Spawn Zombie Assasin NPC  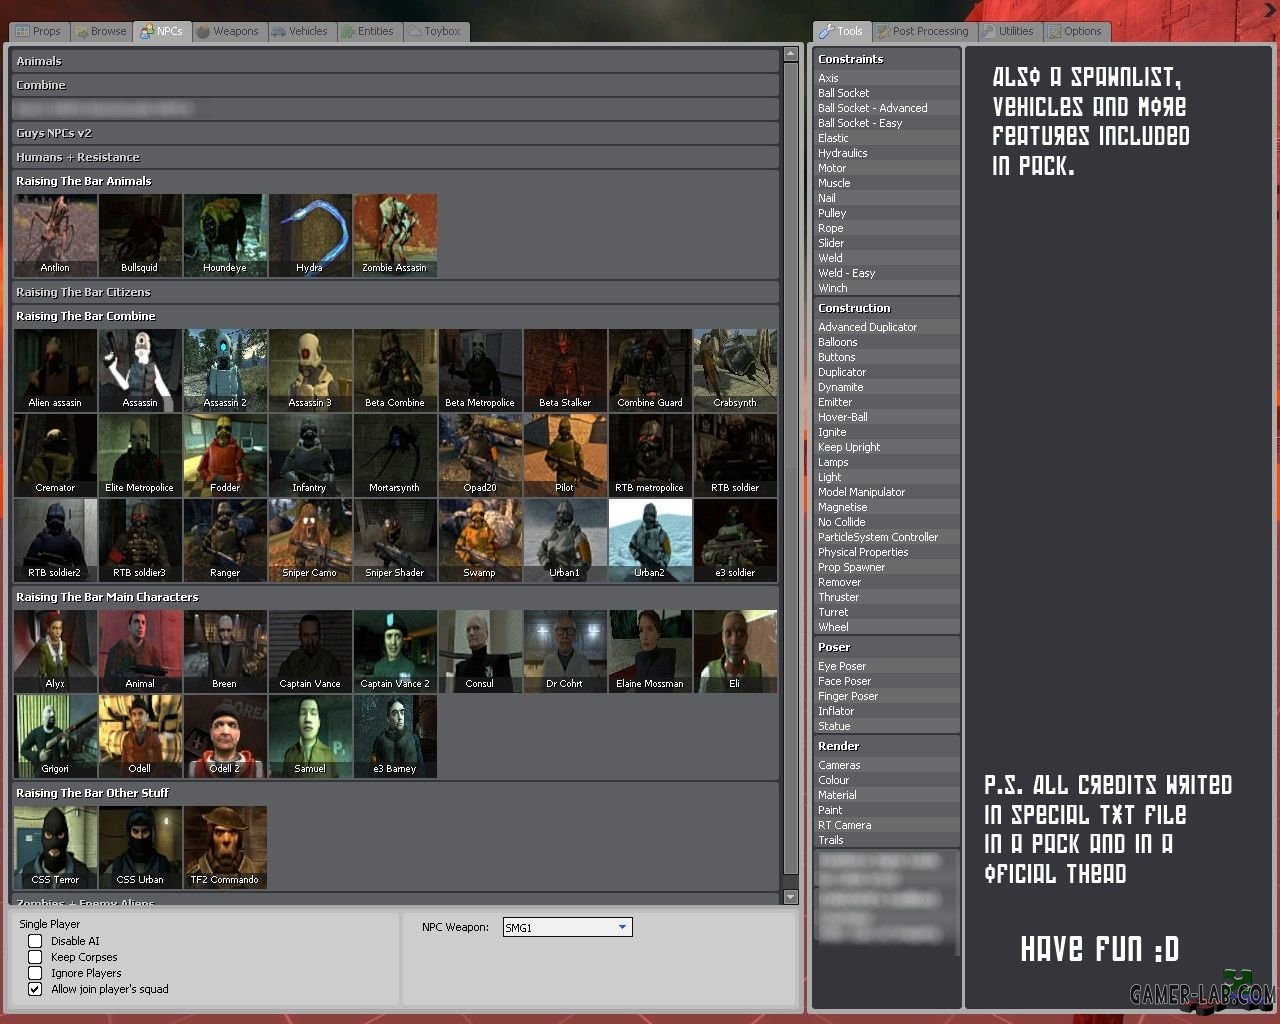coord(395,236)
